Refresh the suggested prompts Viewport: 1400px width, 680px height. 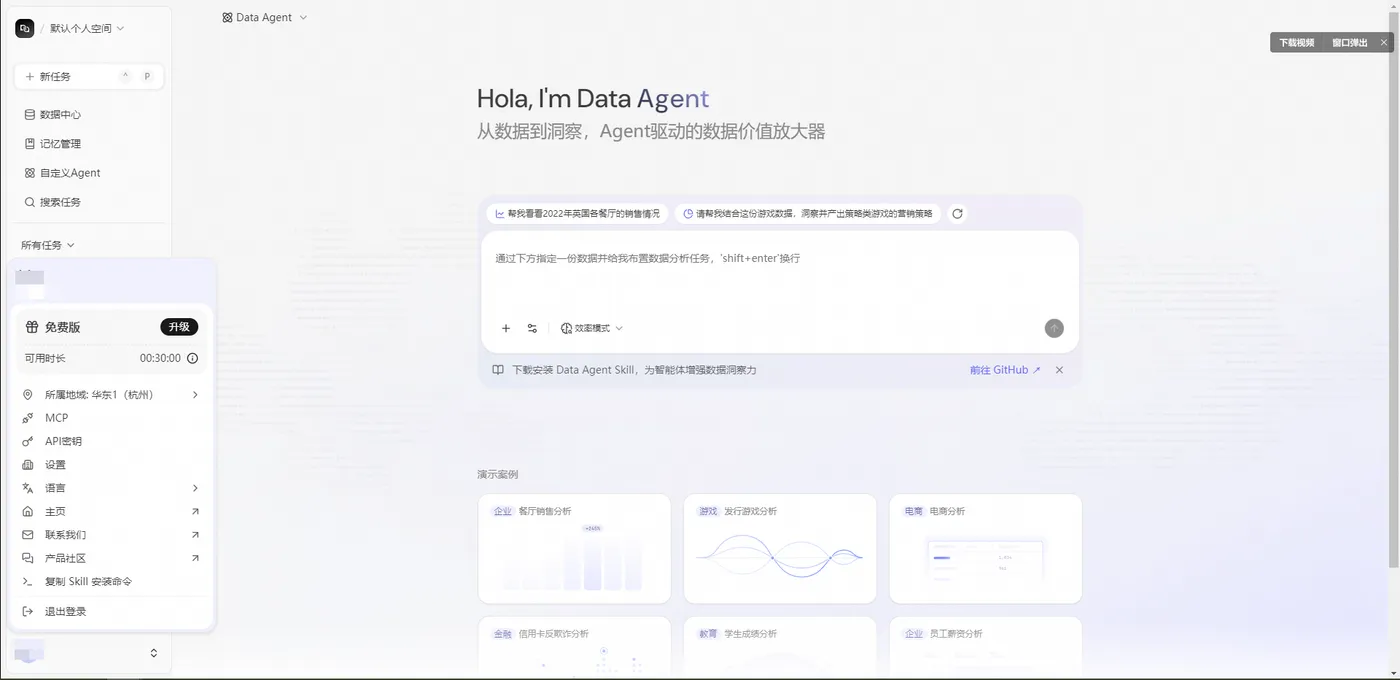(x=957, y=214)
